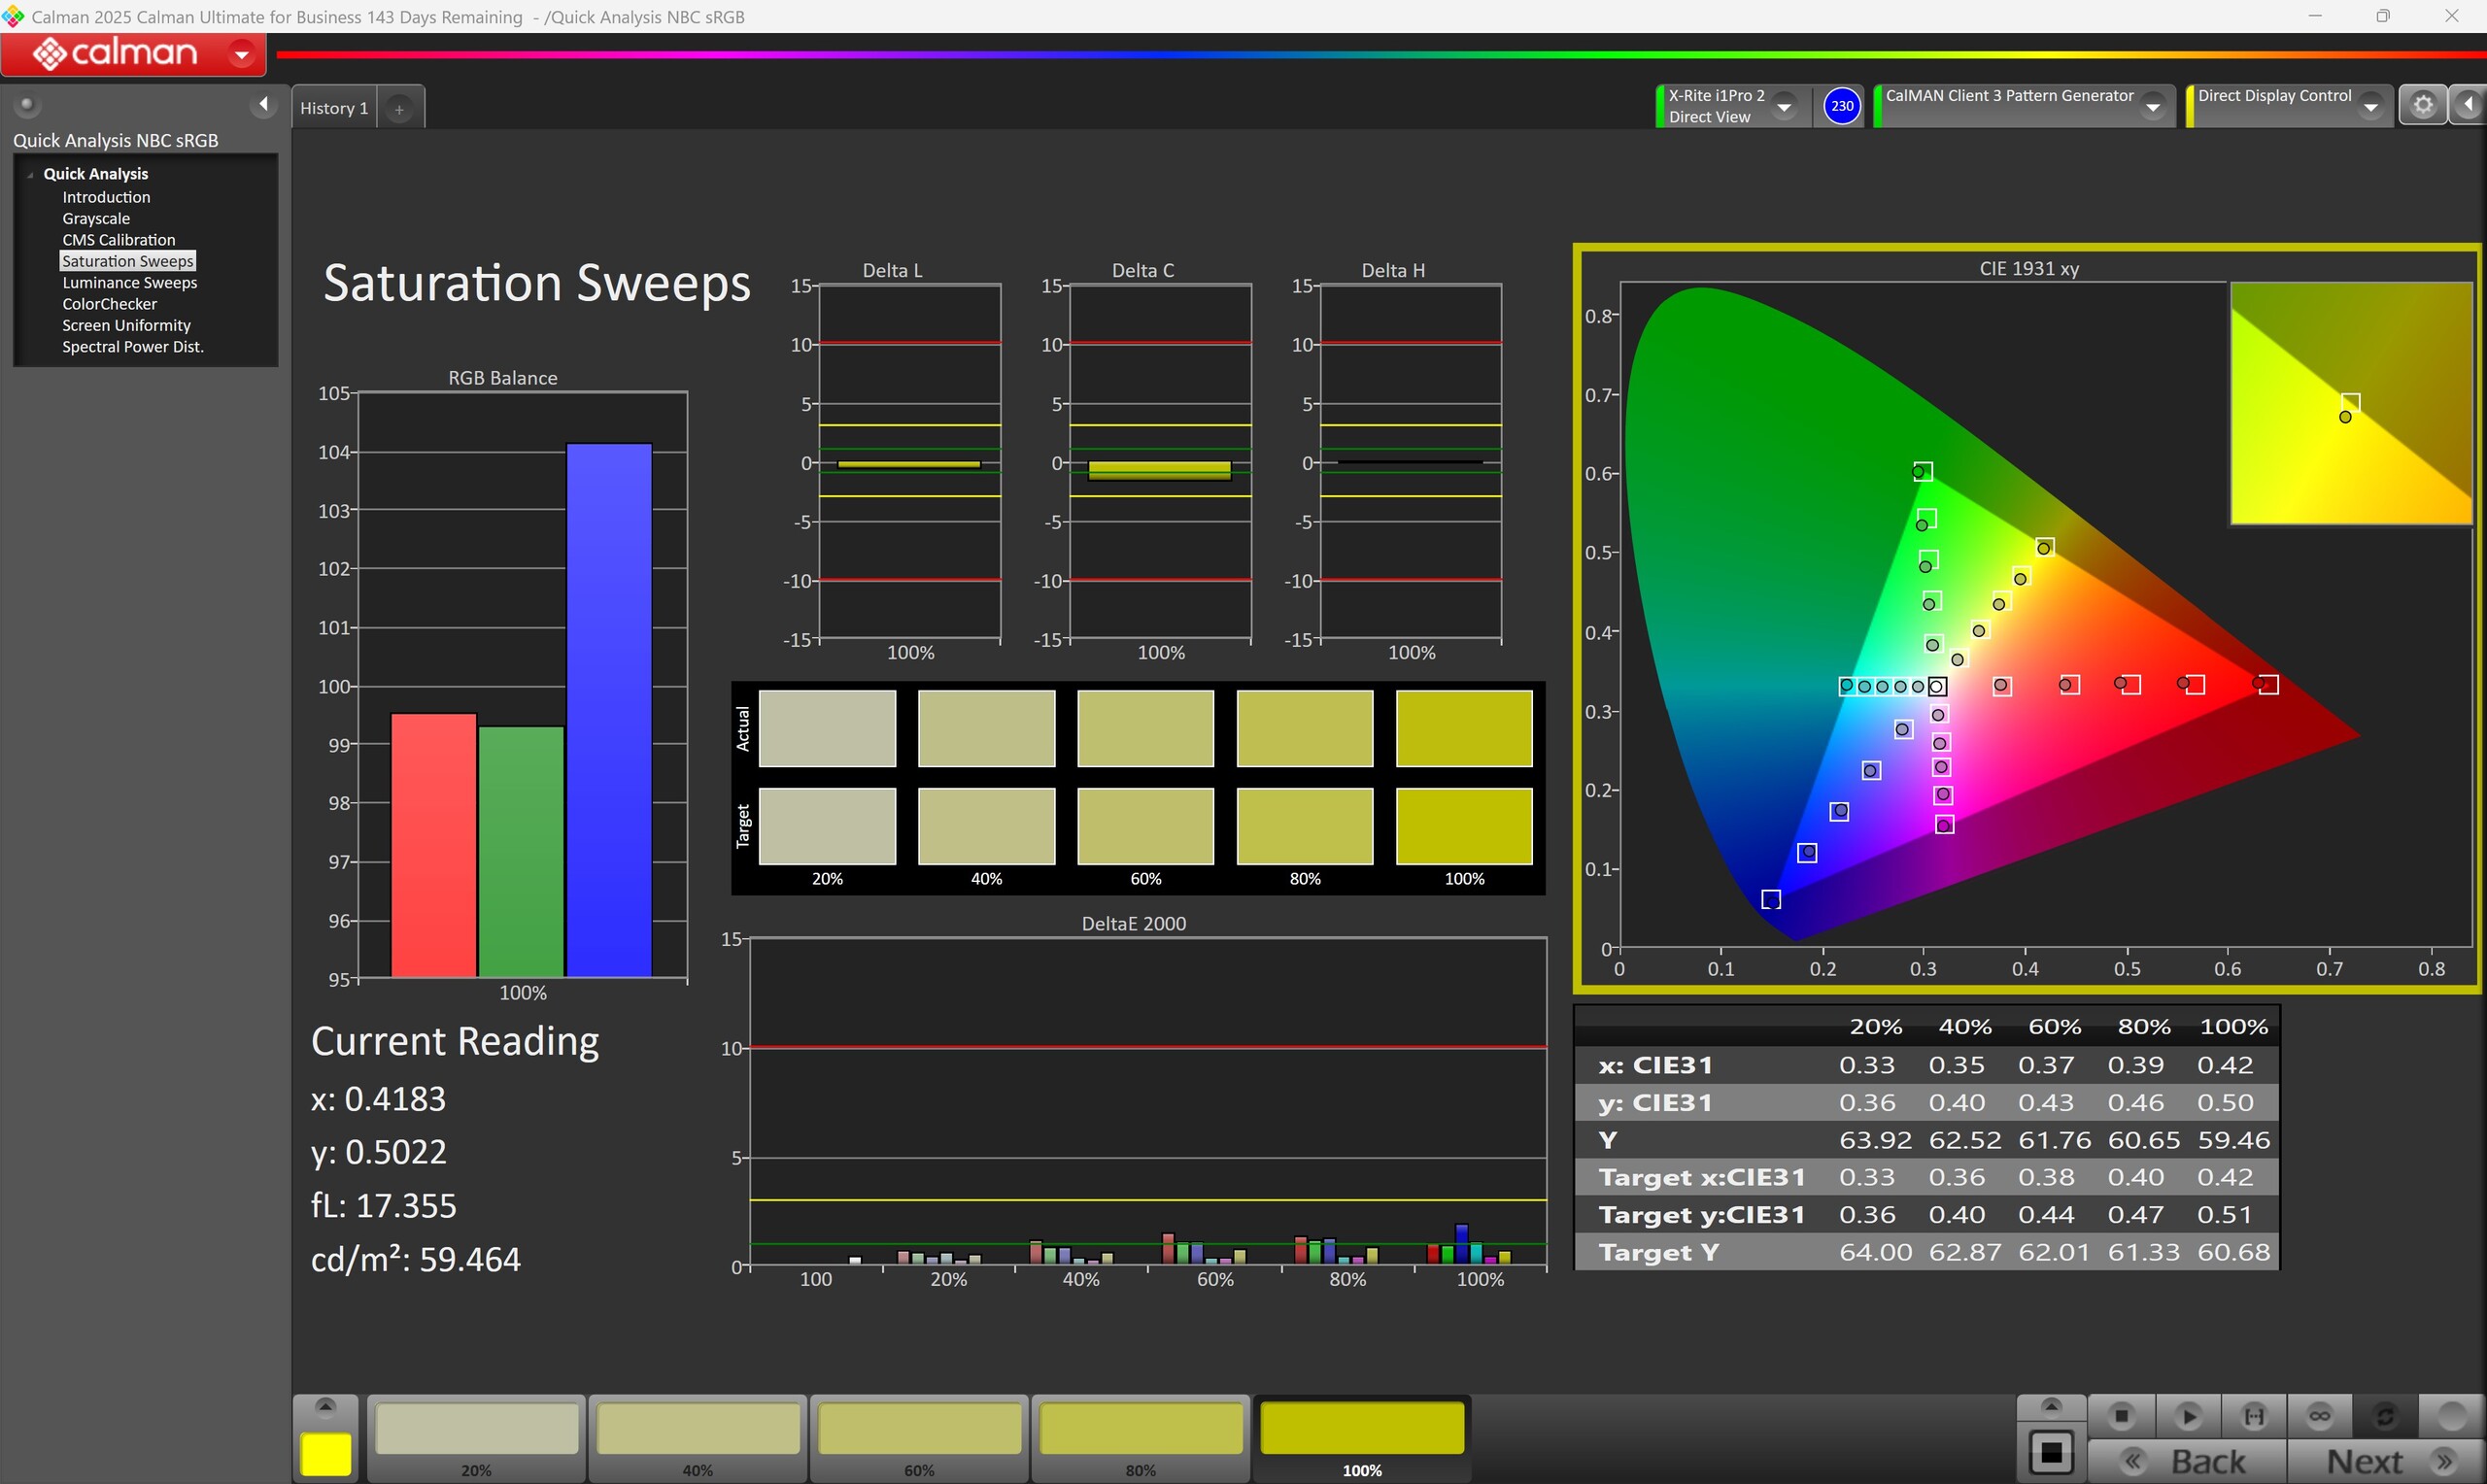Open Luminance Sweeps in the workflow list
2487x1484 pixels.
(x=130, y=283)
